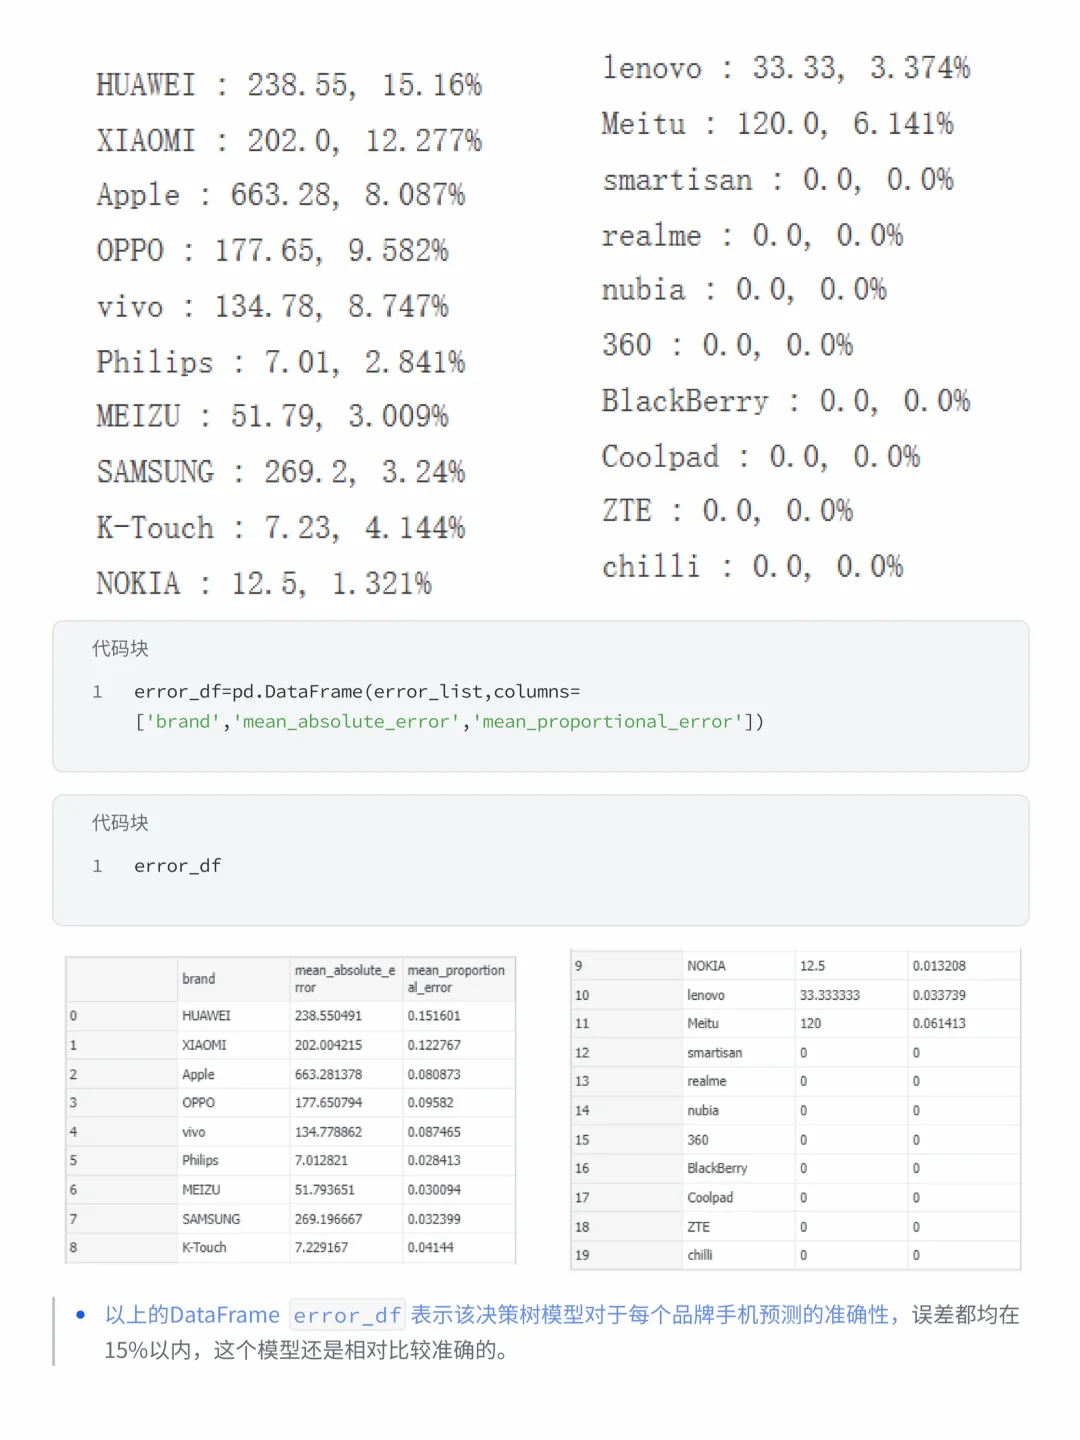Screen dimensions: 1080x1440
Task: Select the BlackBerry table row
Action: click(x=796, y=1168)
